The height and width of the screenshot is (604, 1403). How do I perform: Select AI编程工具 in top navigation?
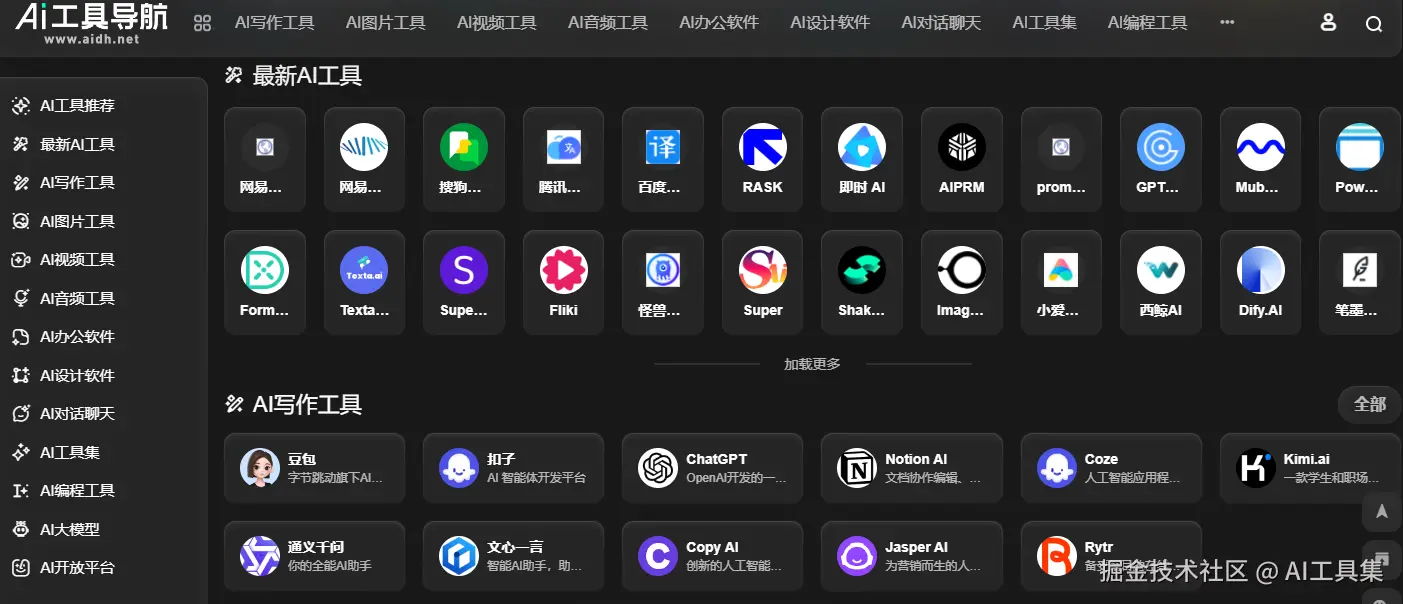click(x=1148, y=23)
